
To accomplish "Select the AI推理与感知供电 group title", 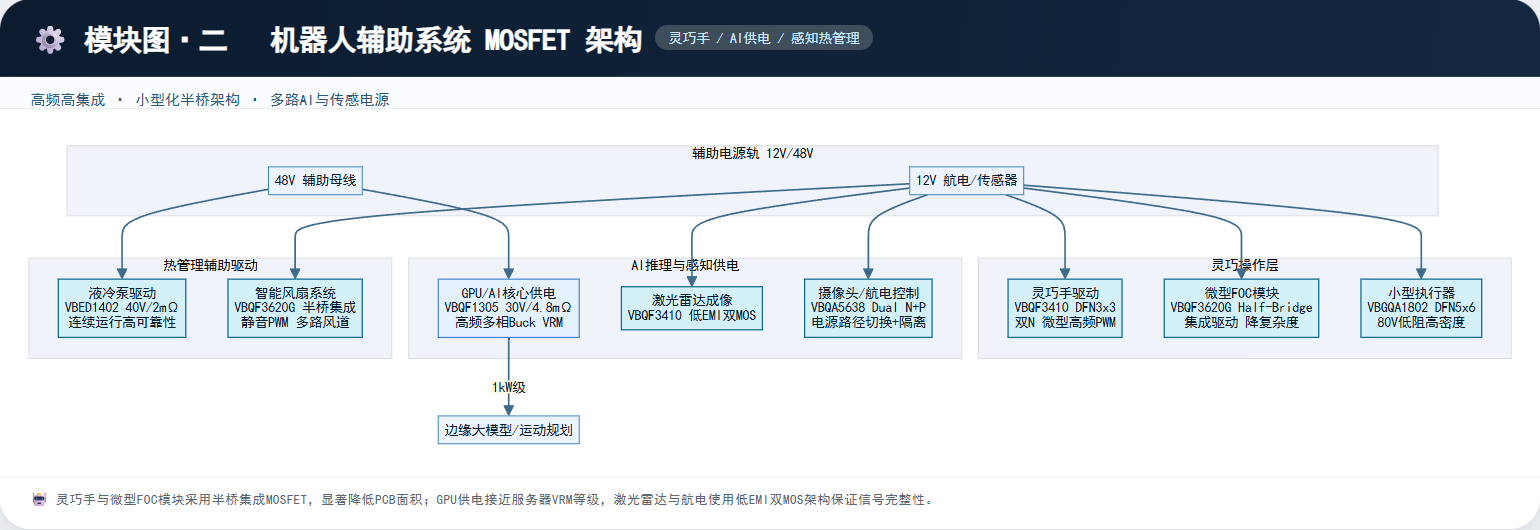I will pyautogui.click(x=684, y=265).
